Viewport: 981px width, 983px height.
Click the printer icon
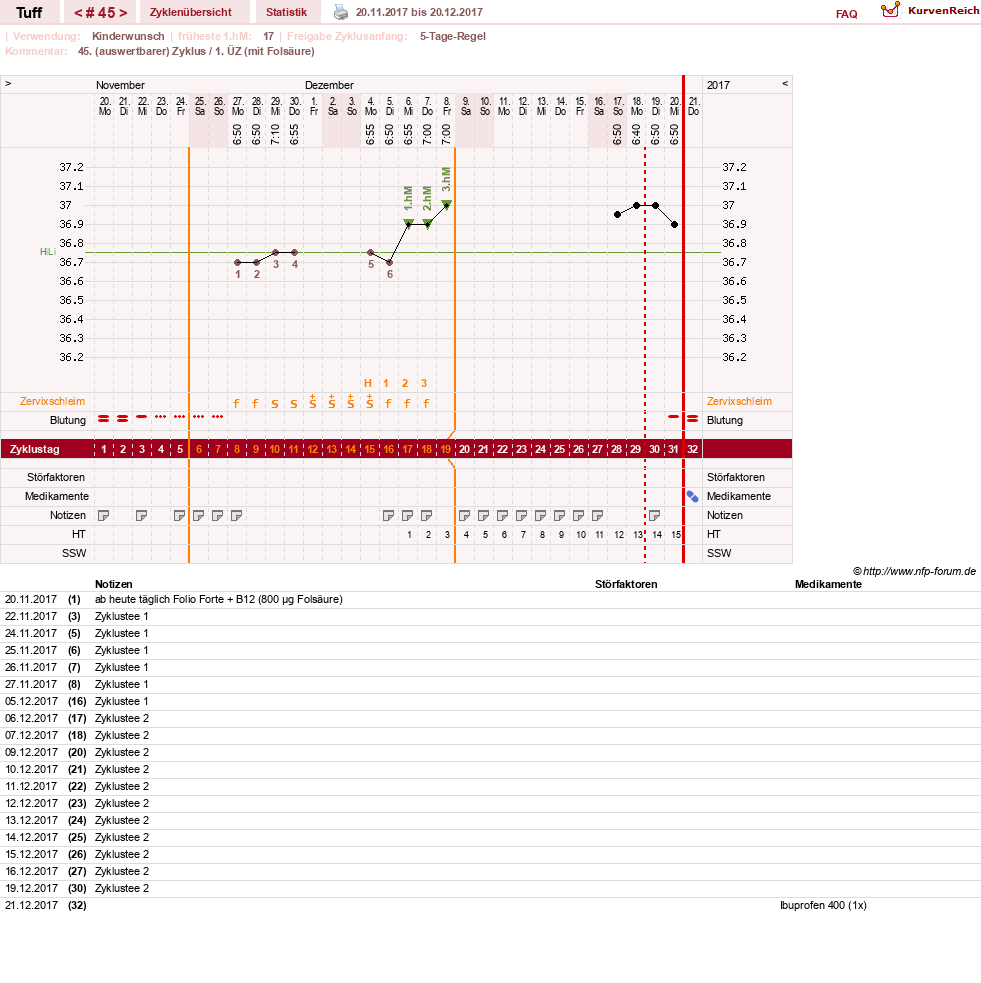pos(340,12)
